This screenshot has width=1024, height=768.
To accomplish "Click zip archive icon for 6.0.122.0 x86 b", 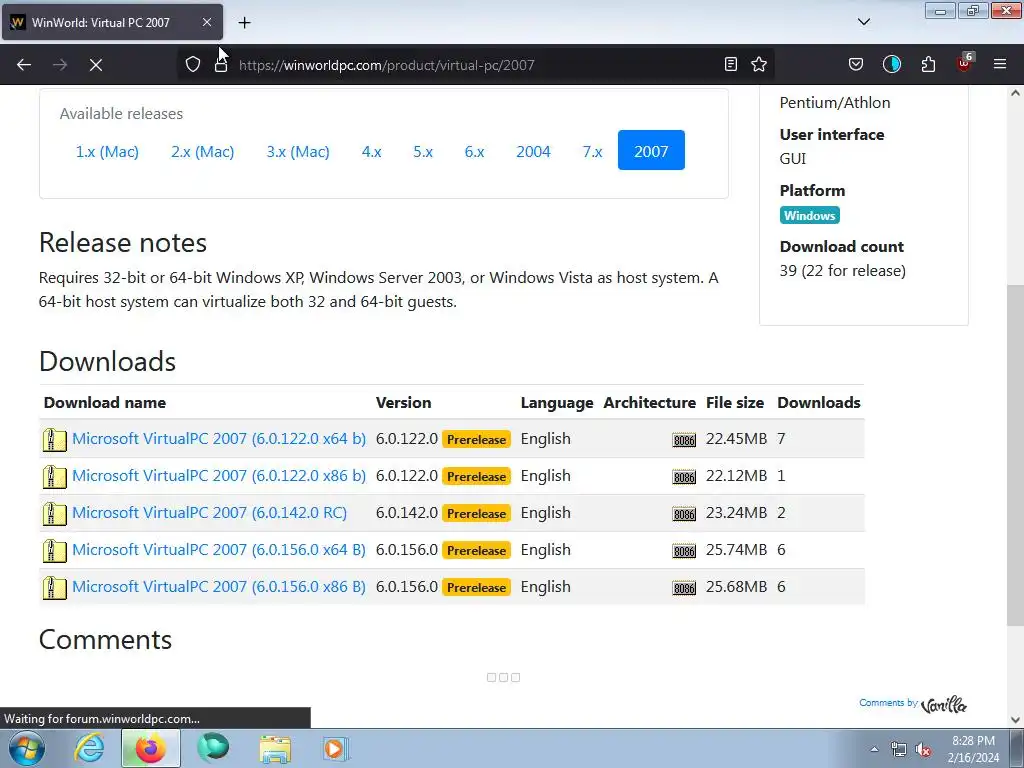I will (x=55, y=477).
